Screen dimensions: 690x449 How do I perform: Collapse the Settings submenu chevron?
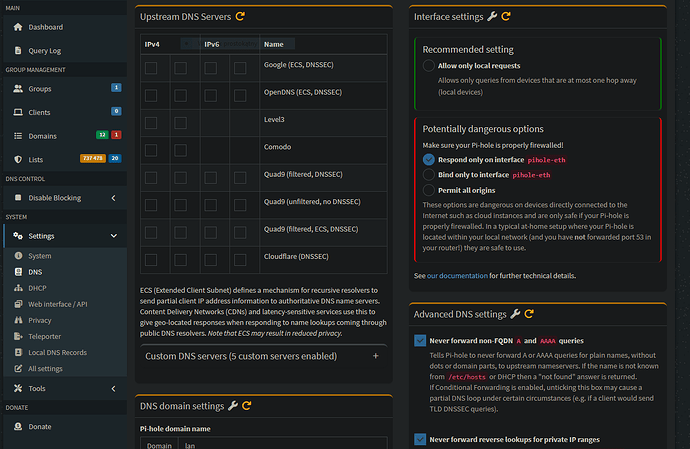114,236
